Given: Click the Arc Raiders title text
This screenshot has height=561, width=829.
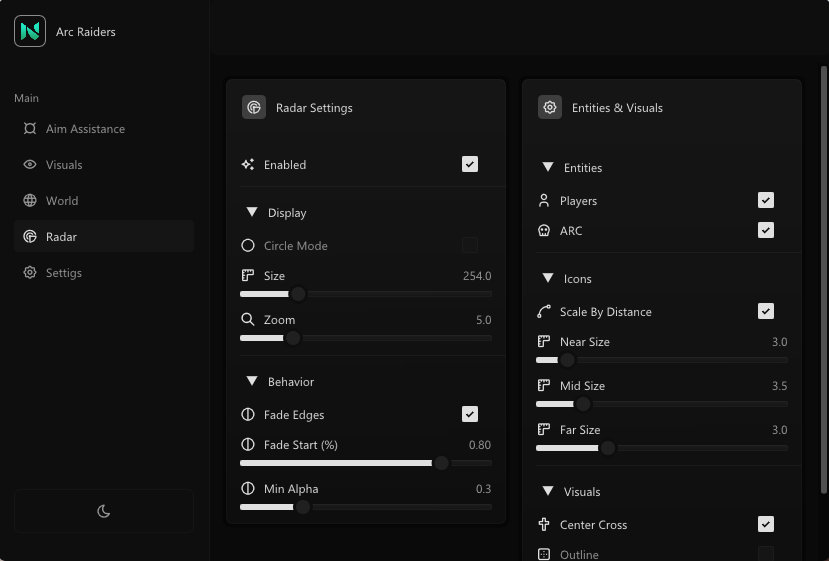Looking at the screenshot, I should point(86,32).
